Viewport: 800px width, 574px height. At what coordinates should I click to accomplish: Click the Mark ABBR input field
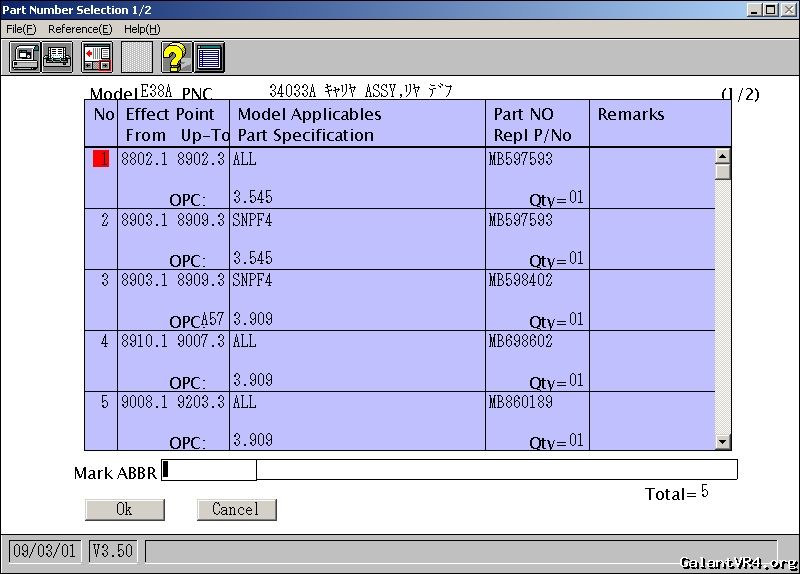click(x=210, y=470)
